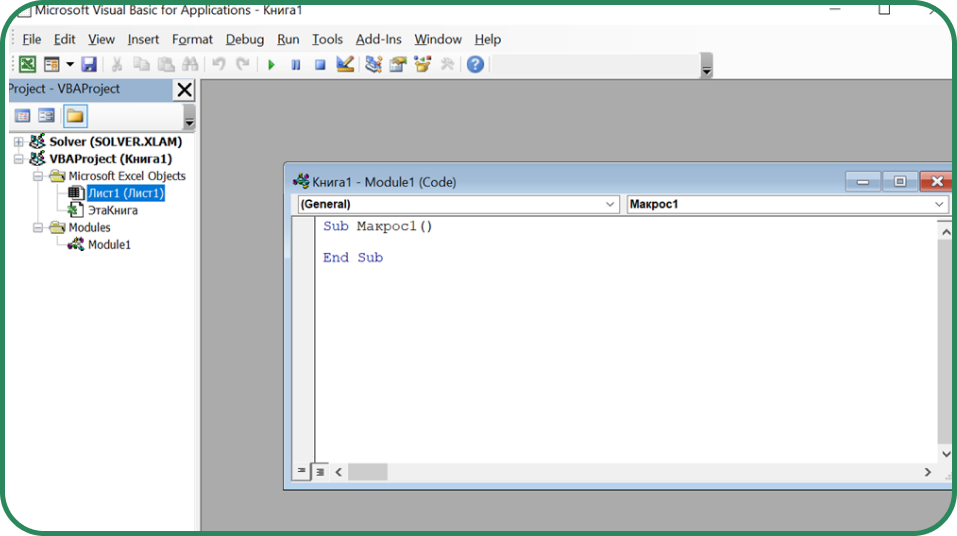Click the code window right scroll arrow

(x=928, y=472)
